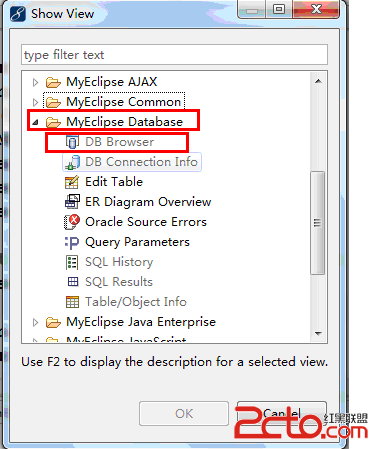Click the Edit Table icon
This screenshot has width=371, height=449.
click(72, 182)
